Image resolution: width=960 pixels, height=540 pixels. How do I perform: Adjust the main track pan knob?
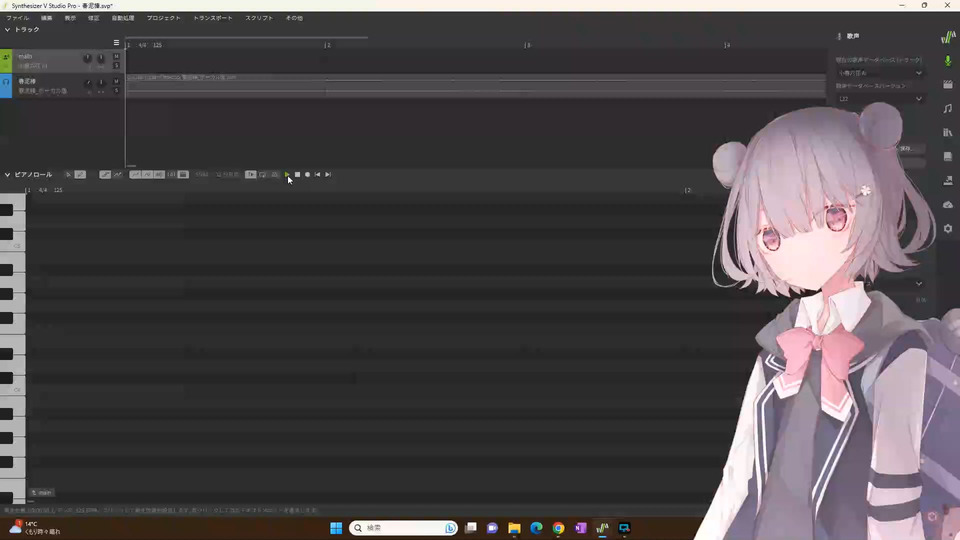pyautogui.click(x=101, y=58)
